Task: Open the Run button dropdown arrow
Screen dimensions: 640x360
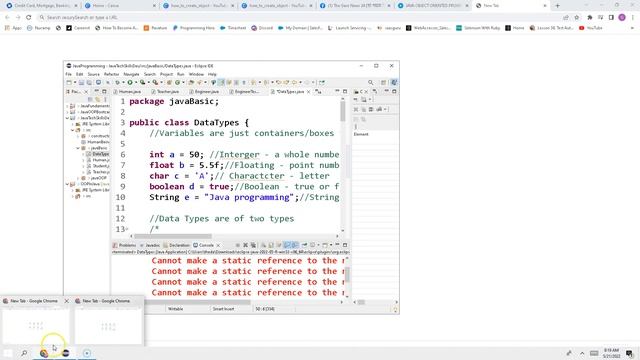Action: 136,82
